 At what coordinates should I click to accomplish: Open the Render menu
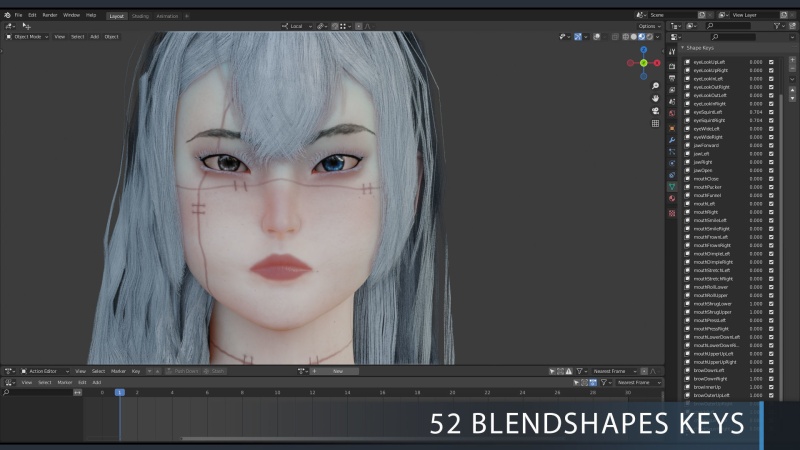click(49, 15)
